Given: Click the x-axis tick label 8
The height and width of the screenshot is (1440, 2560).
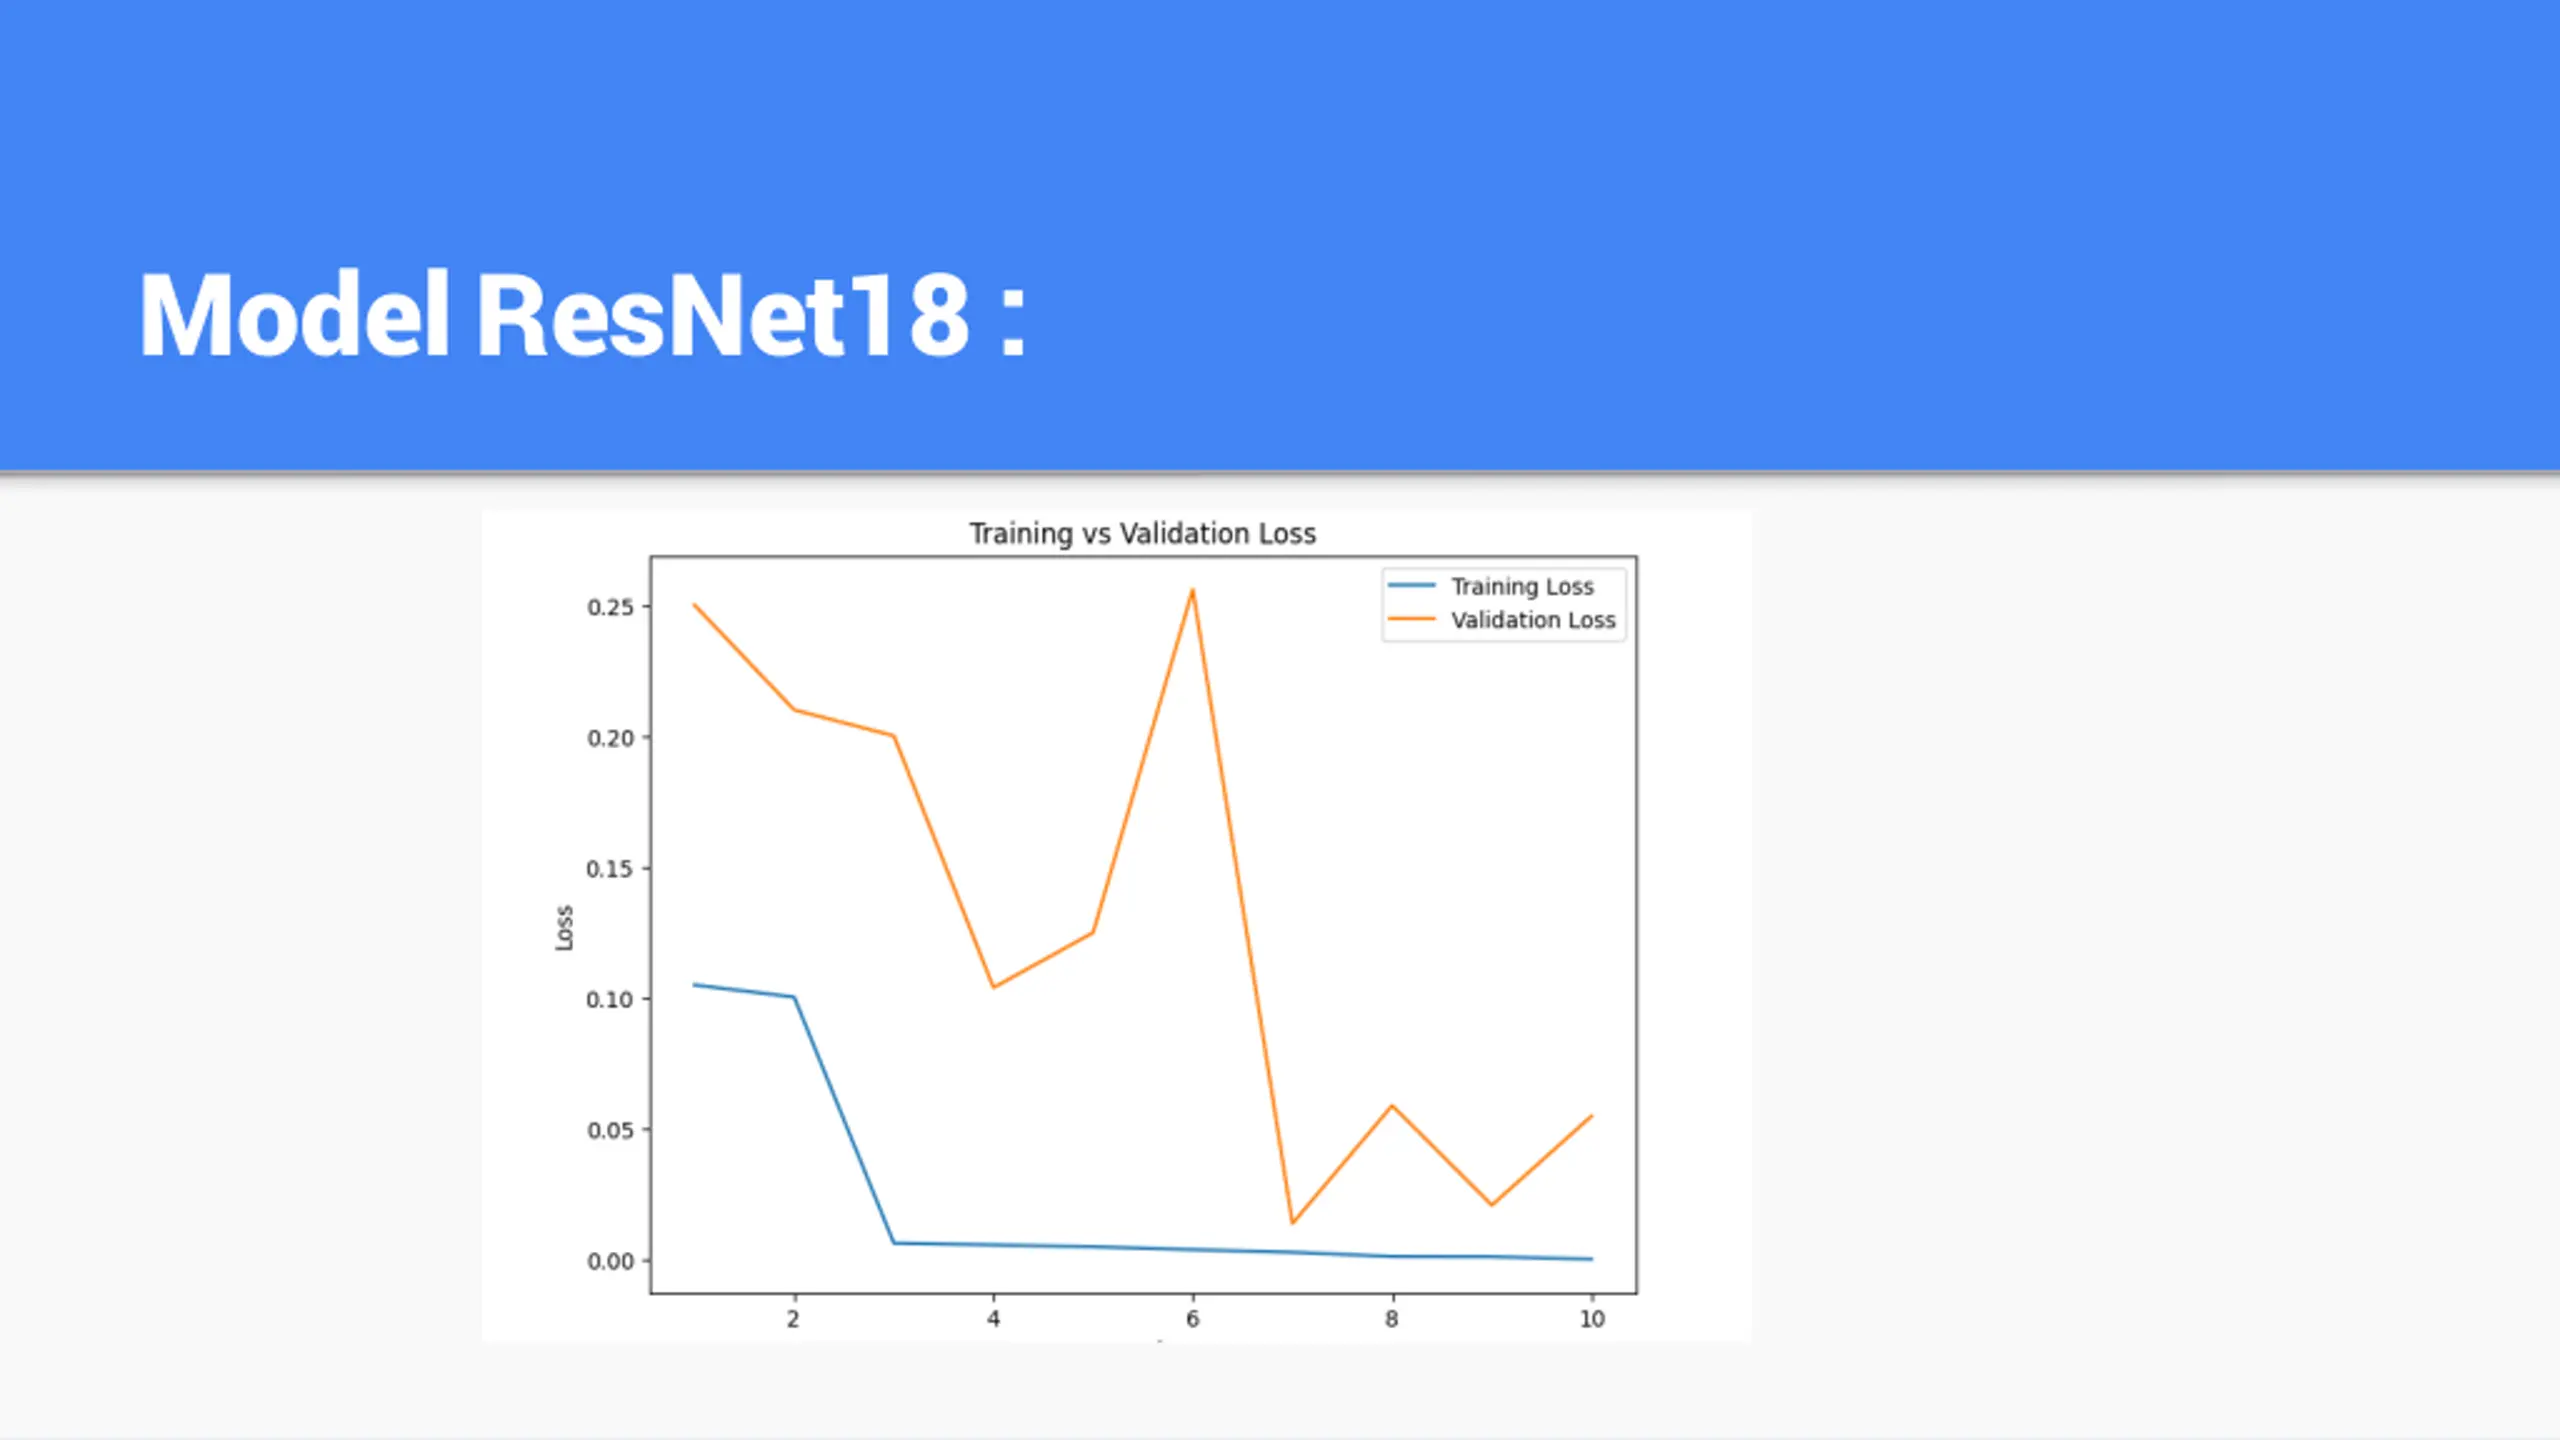Looking at the screenshot, I should [1391, 1319].
